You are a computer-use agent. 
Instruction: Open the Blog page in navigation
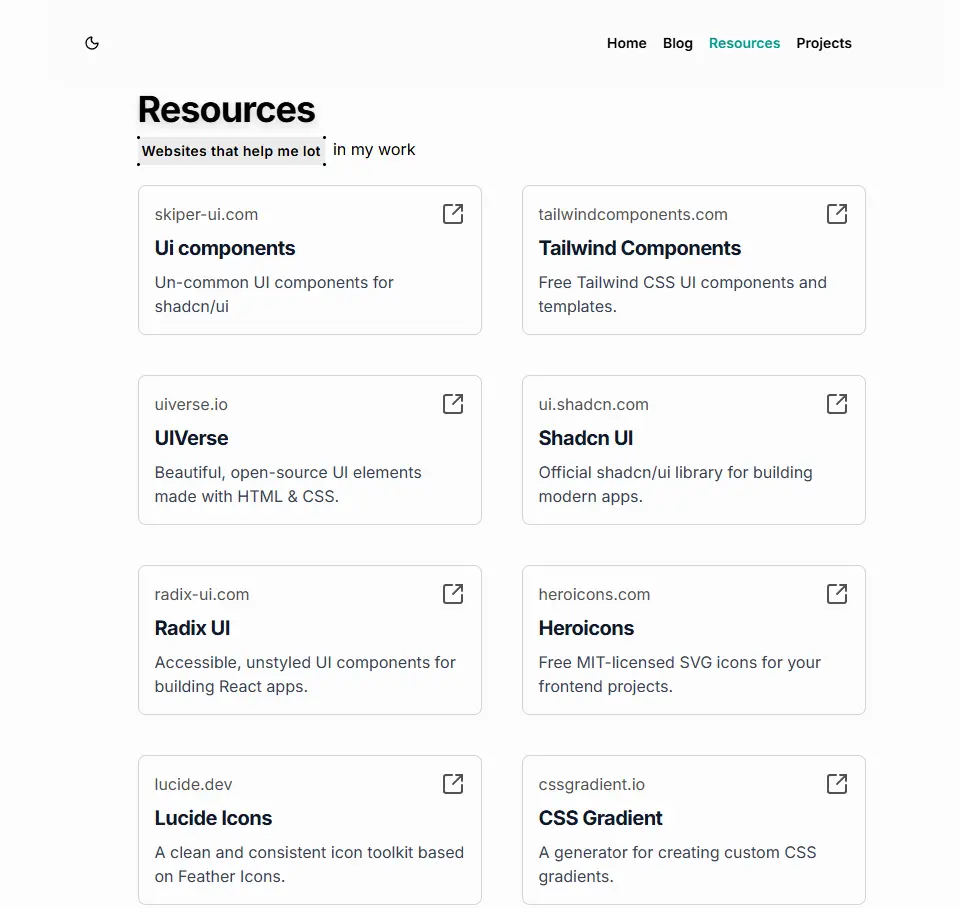pos(677,43)
